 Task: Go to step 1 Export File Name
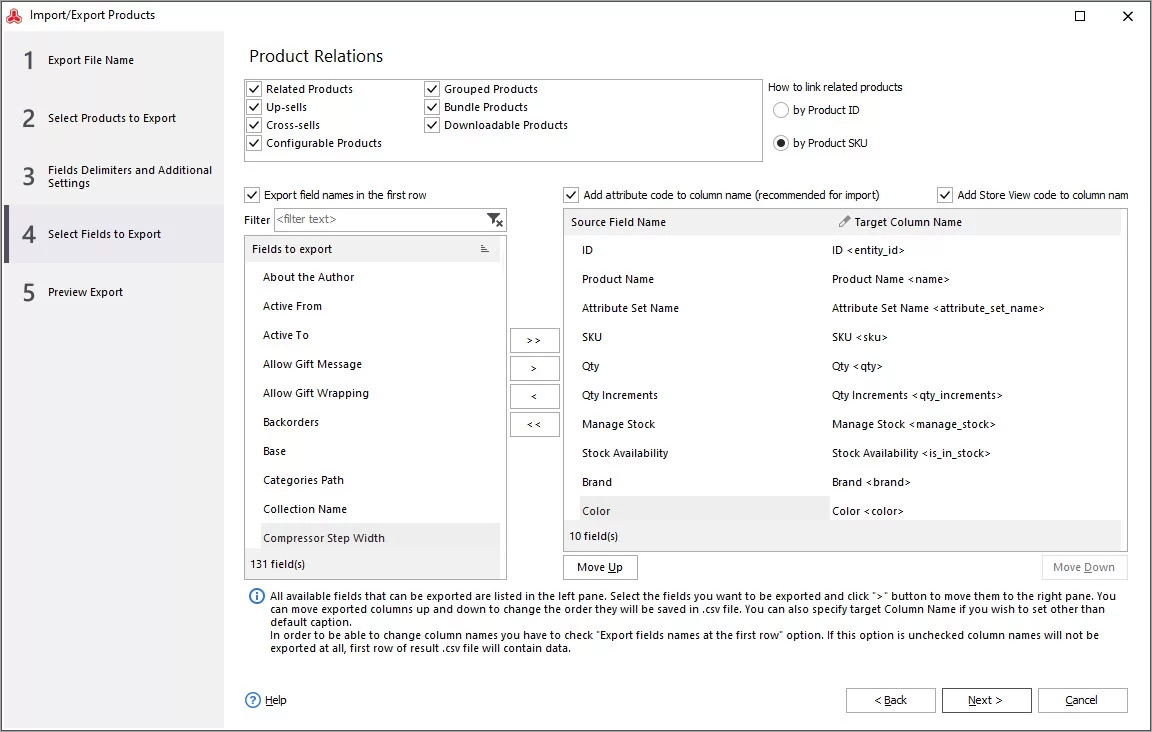point(114,60)
